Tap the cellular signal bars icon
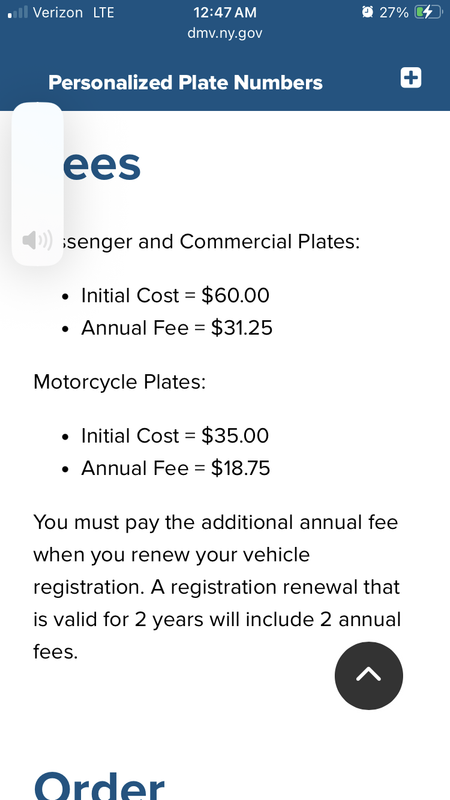Screen dimensions: 450x800 [17, 12]
